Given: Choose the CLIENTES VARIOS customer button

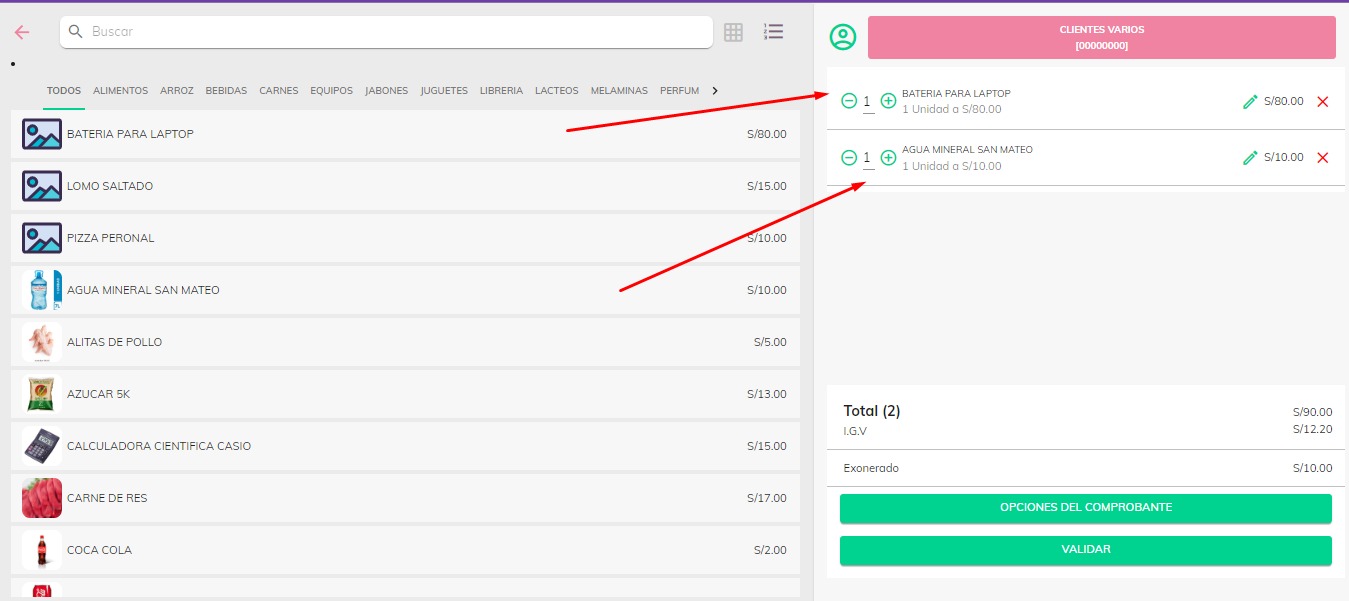Looking at the screenshot, I should (1101, 37).
